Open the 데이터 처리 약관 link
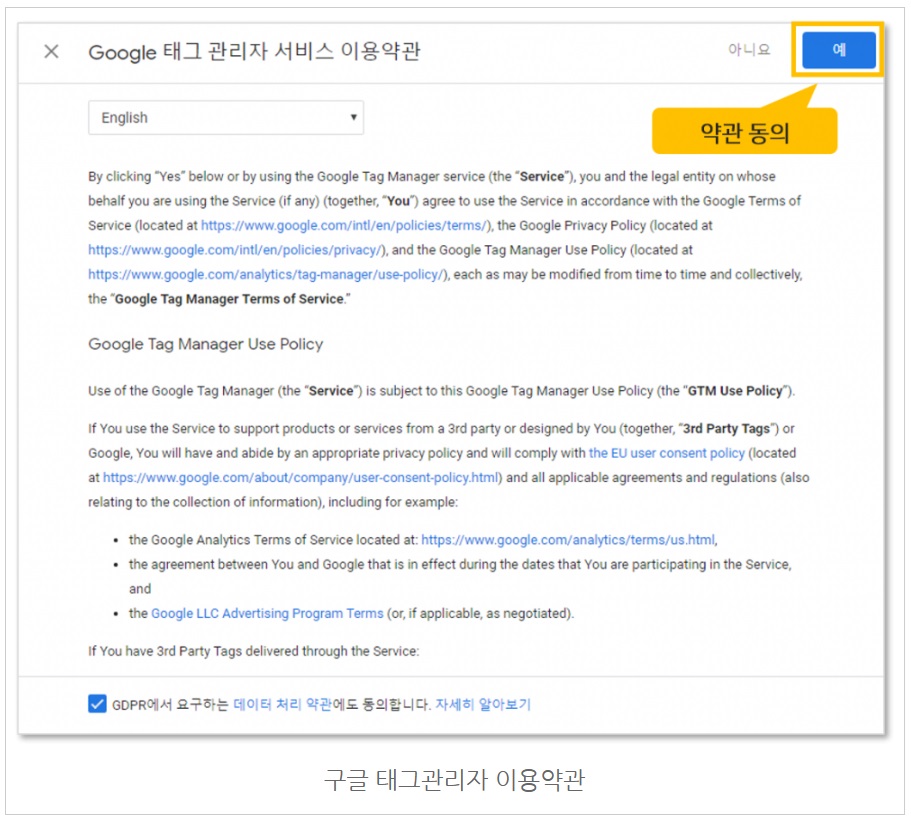The width and height of the screenshot is (911, 822). tap(282, 704)
